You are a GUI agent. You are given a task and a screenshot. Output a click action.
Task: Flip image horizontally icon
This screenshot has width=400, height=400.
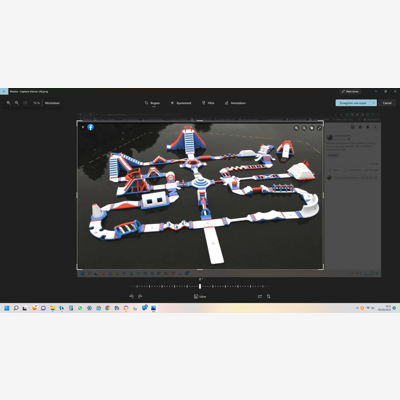coord(260,296)
